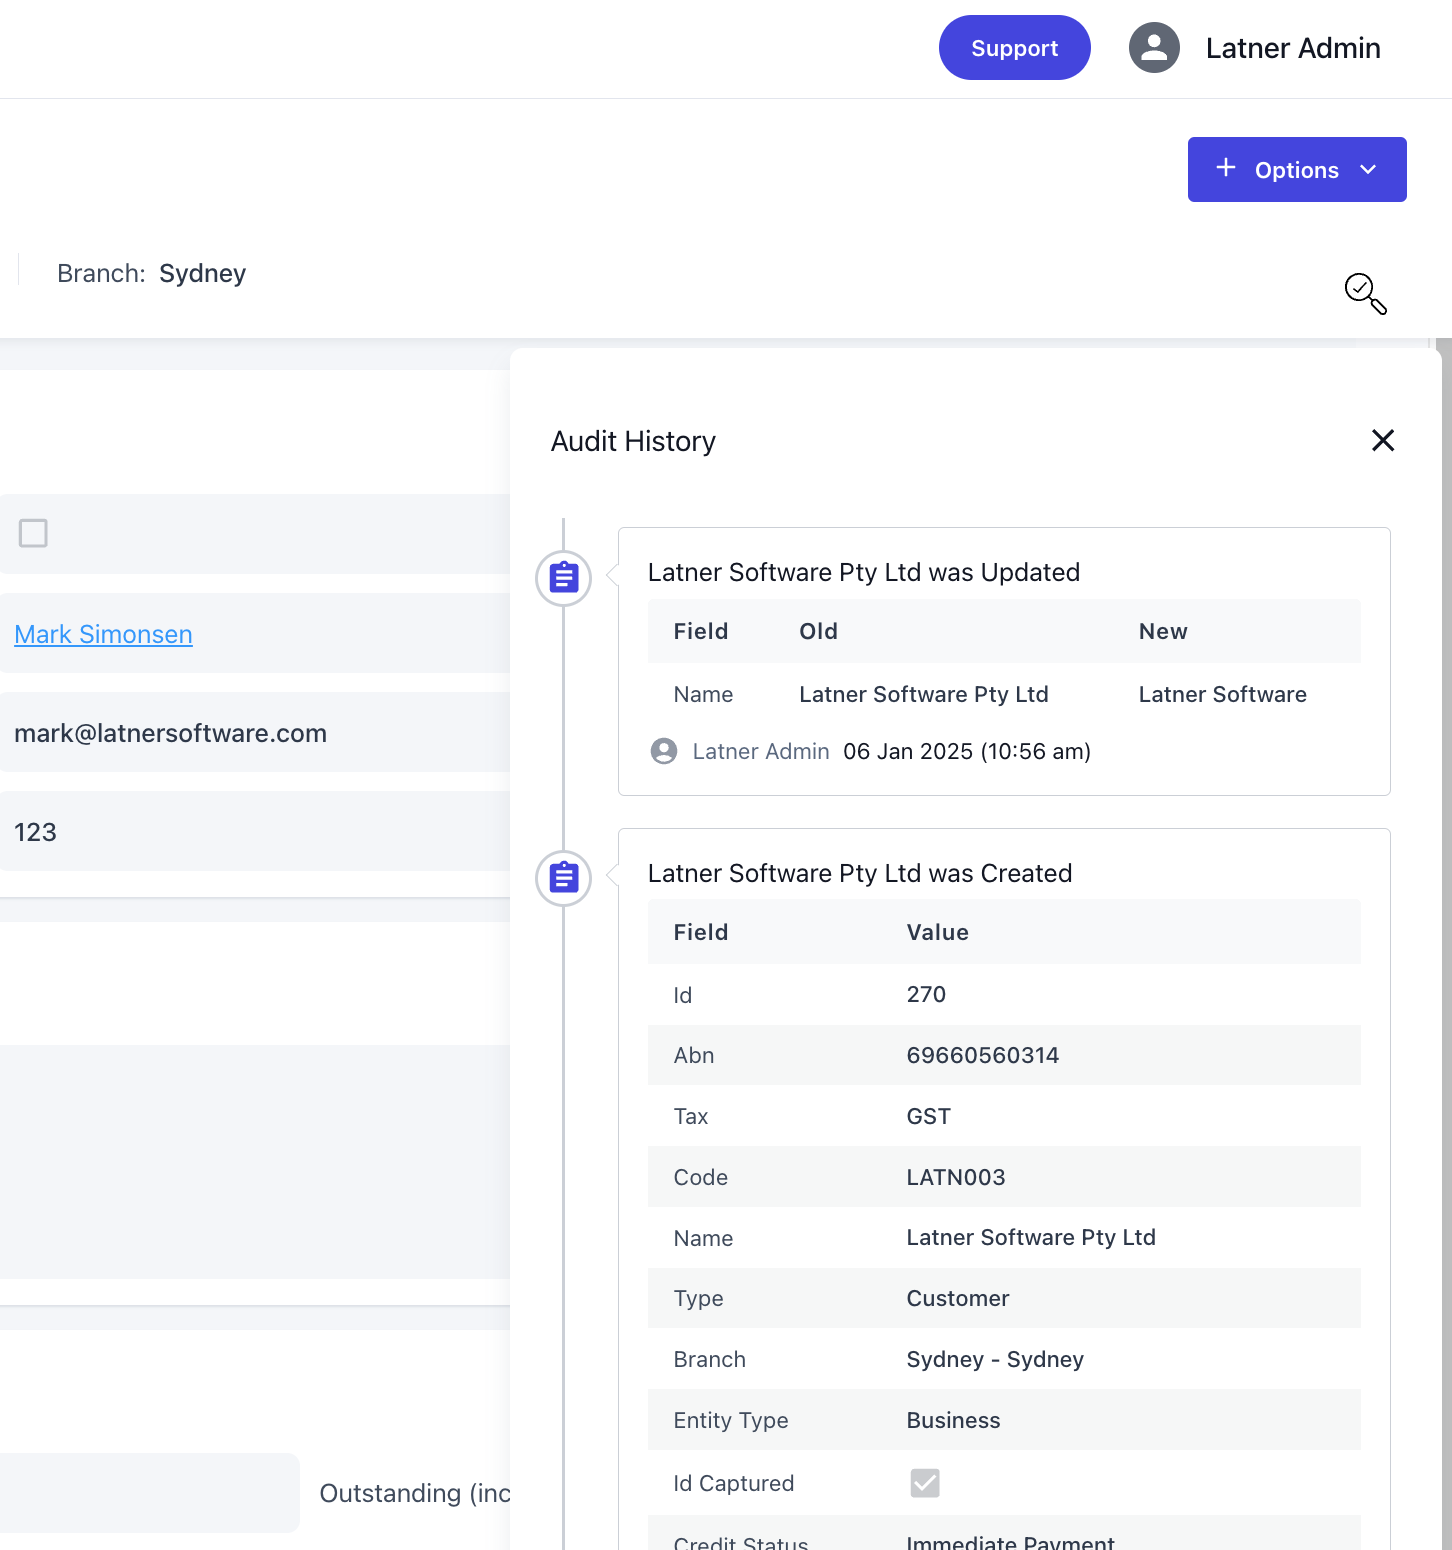
Task: Open the Mark Simonsen contact link
Action: click(103, 634)
